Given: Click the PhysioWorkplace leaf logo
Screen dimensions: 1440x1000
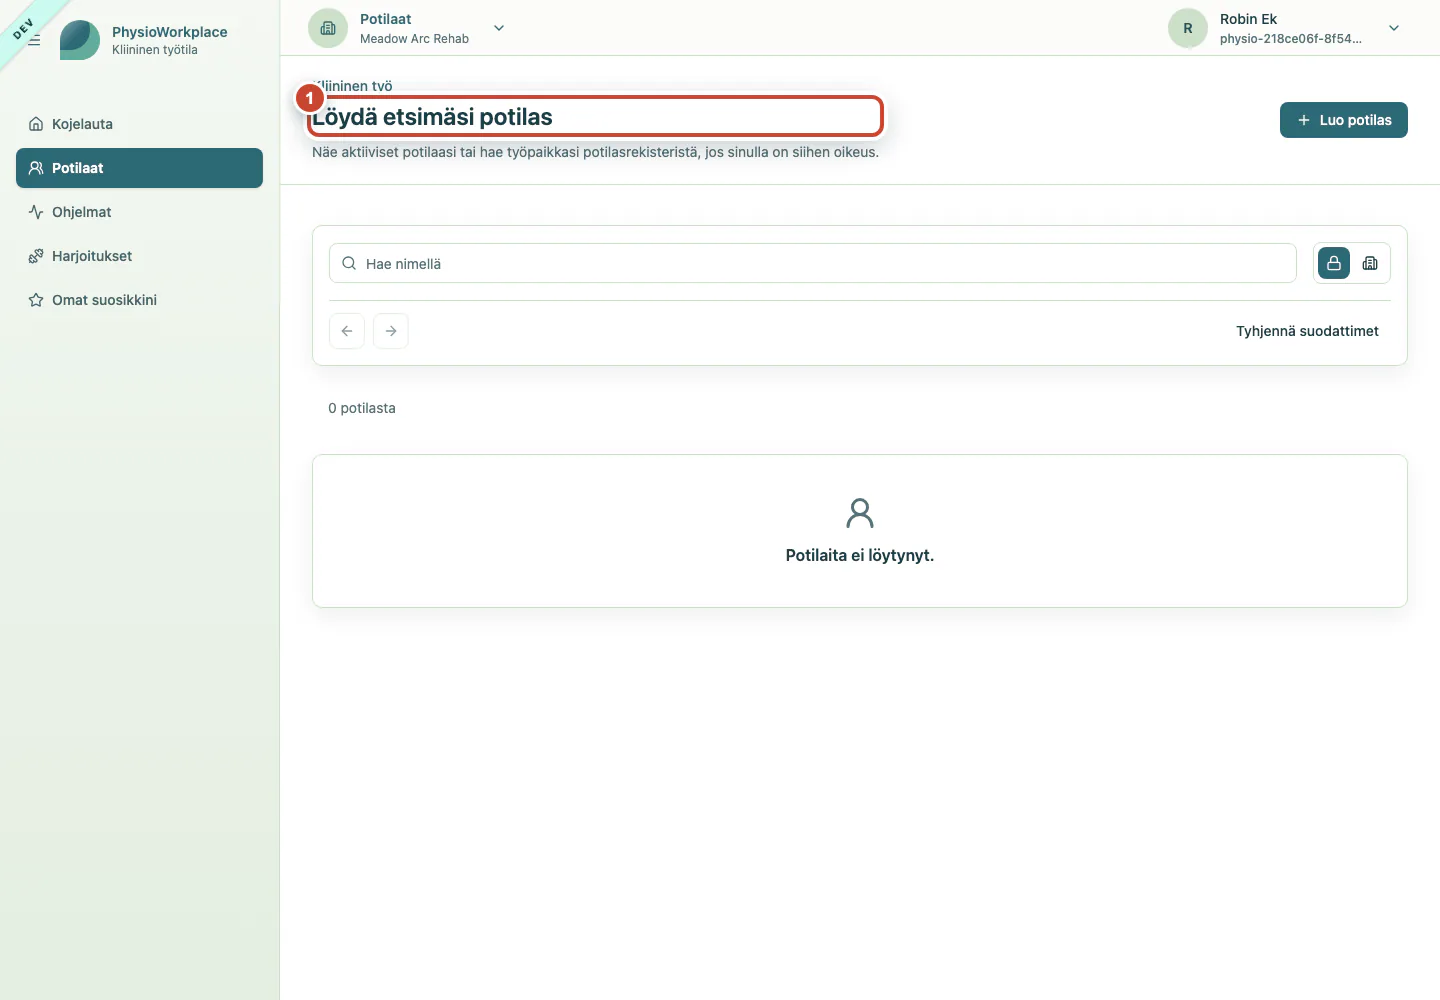Looking at the screenshot, I should (80, 40).
